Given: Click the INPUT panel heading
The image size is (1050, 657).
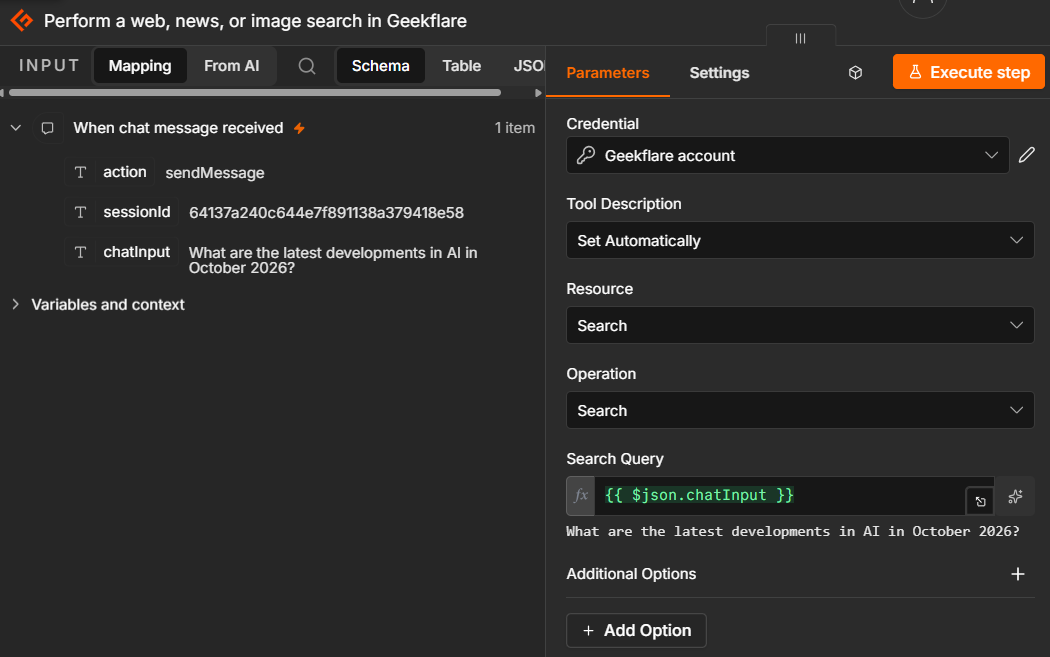Looking at the screenshot, I should coord(49,66).
